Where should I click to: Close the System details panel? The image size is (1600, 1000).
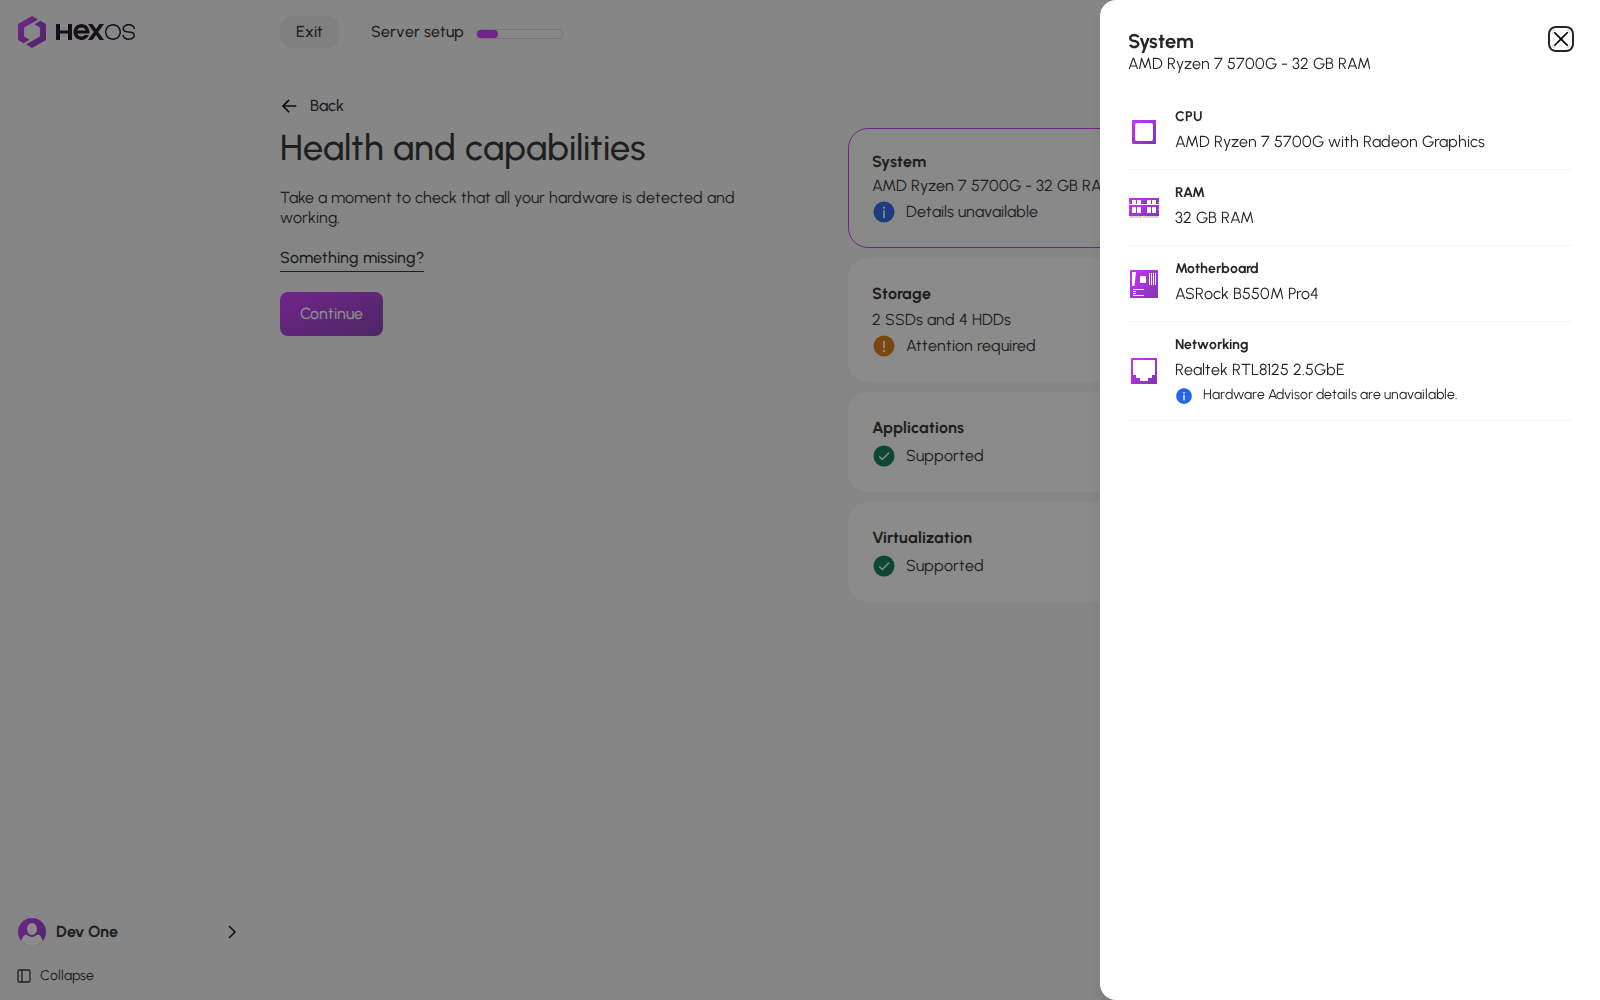pyautogui.click(x=1560, y=39)
